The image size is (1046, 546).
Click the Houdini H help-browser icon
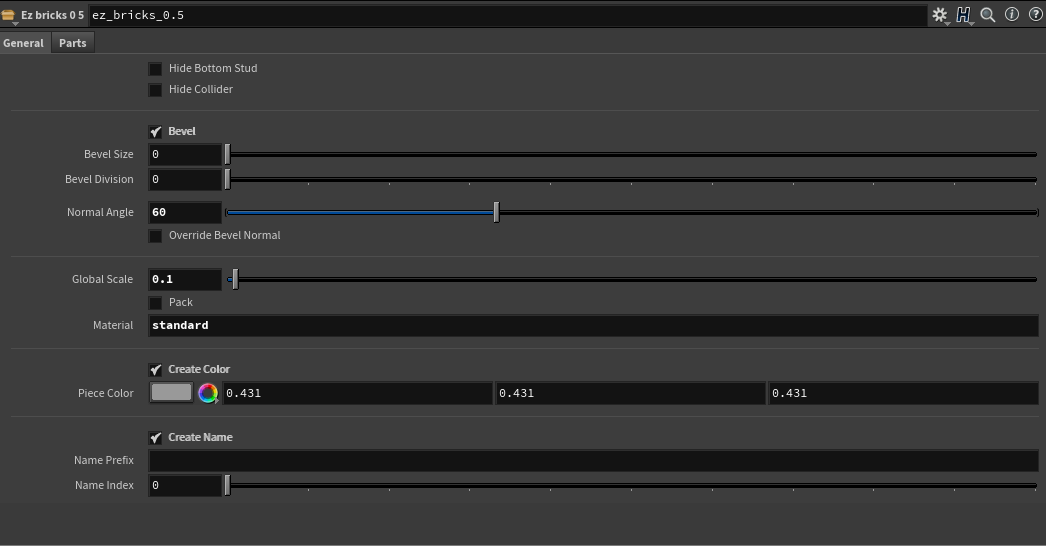(963, 15)
